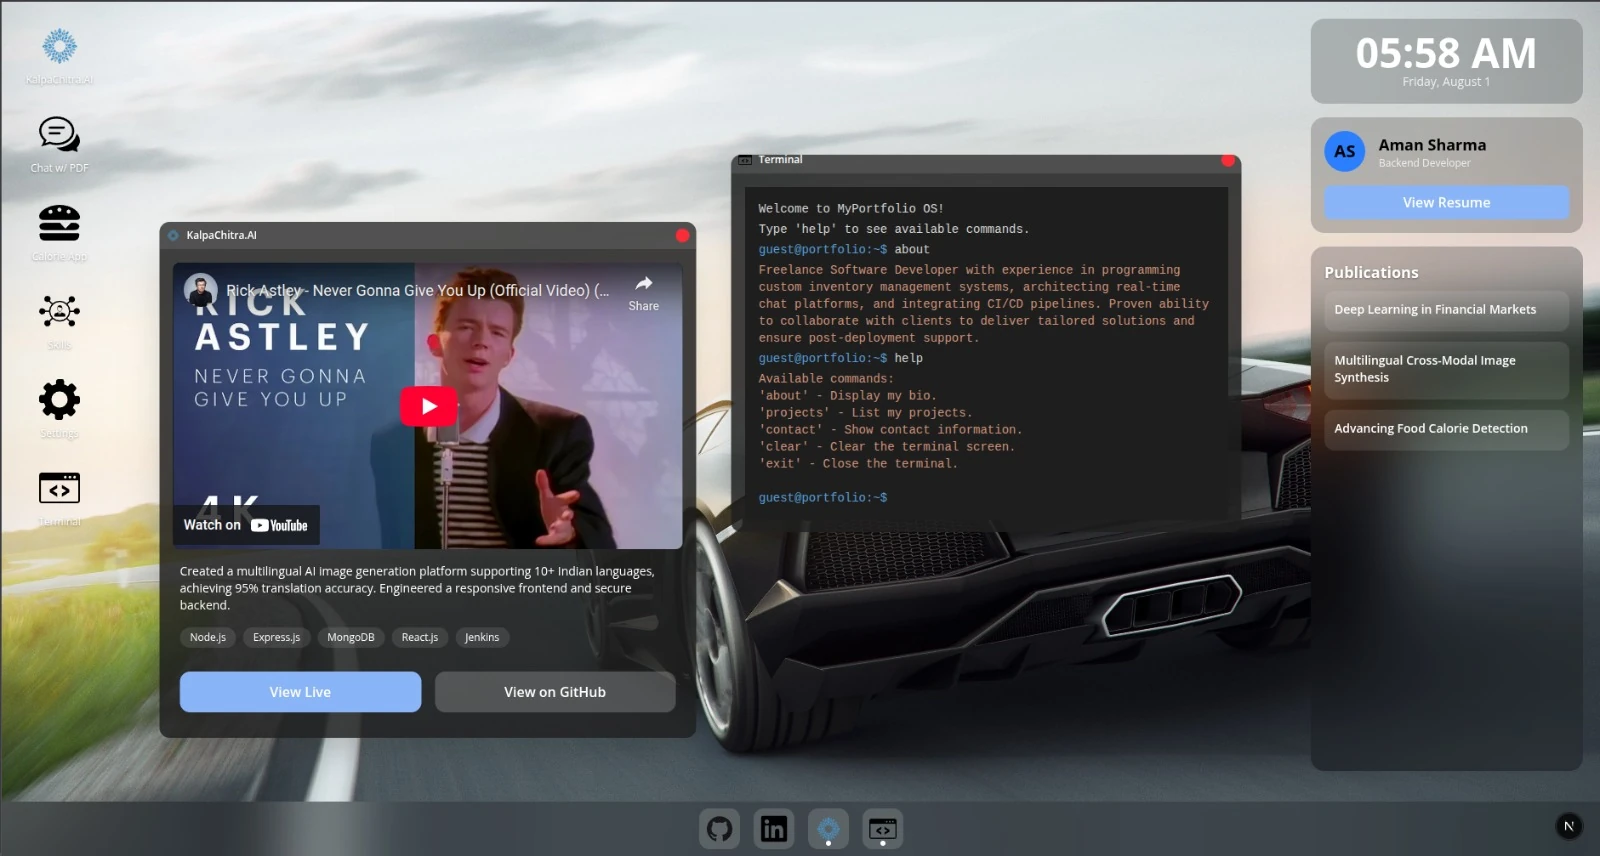Screen dimensions: 1600x856
Task: Open Multilingual Cross-Modal Image Synthesis publication
Action: tap(1446, 370)
